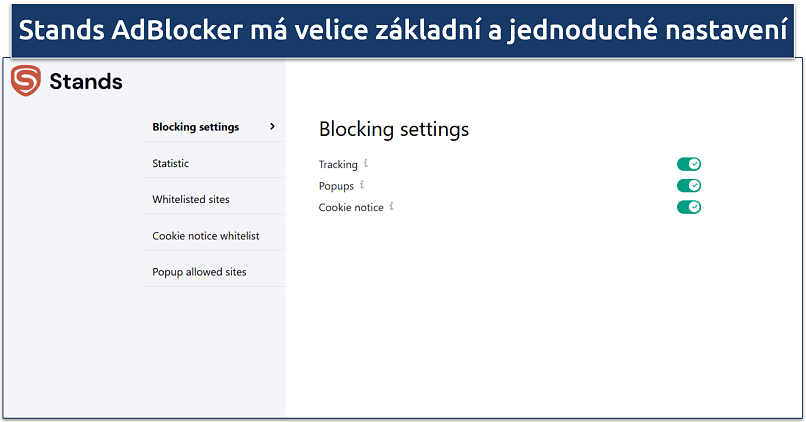The width and height of the screenshot is (806, 422).
Task: Click the Czech caption banner at top
Action: pos(402,31)
